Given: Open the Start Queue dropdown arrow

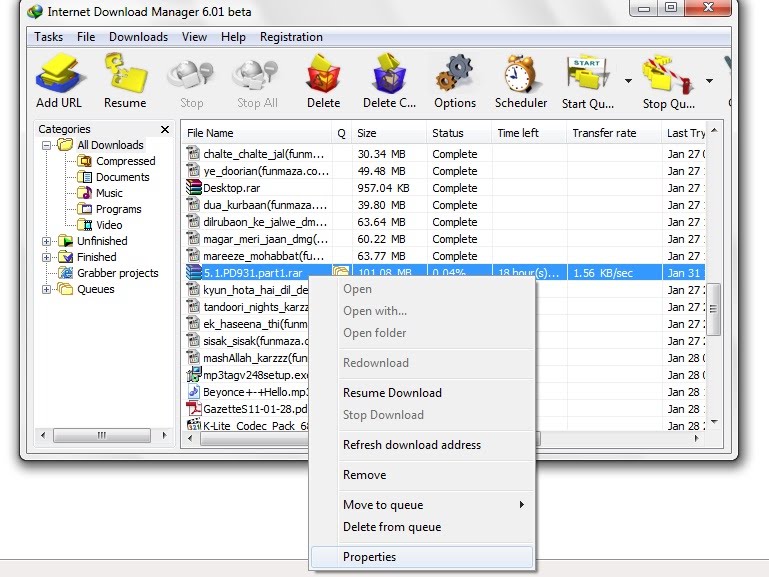Looking at the screenshot, I should pyautogui.click(x=628, y=81).
